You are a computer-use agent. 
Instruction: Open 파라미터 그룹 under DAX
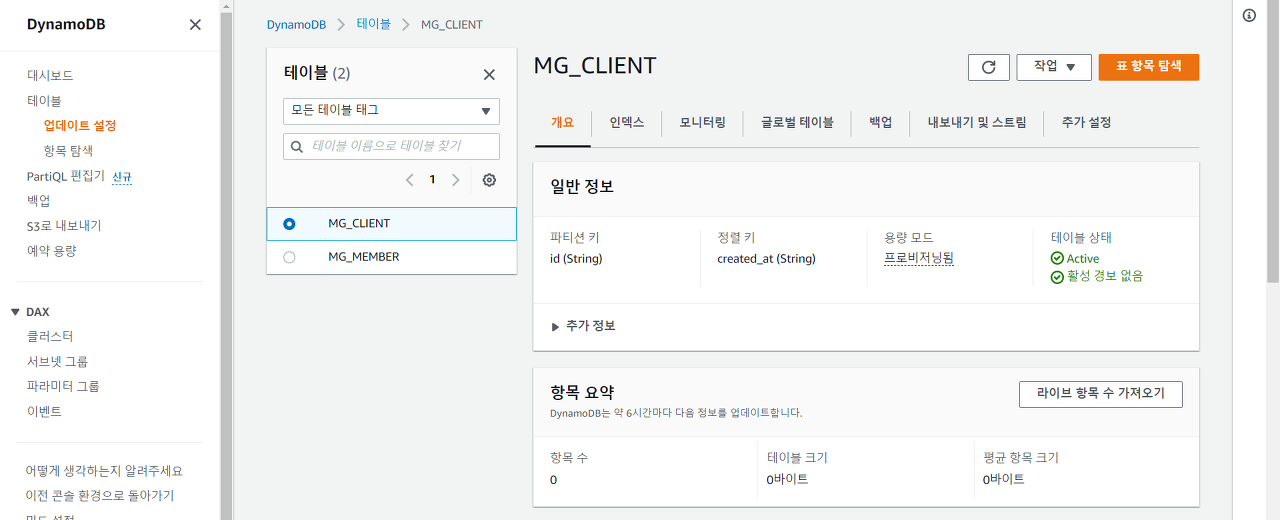[63, 387]
